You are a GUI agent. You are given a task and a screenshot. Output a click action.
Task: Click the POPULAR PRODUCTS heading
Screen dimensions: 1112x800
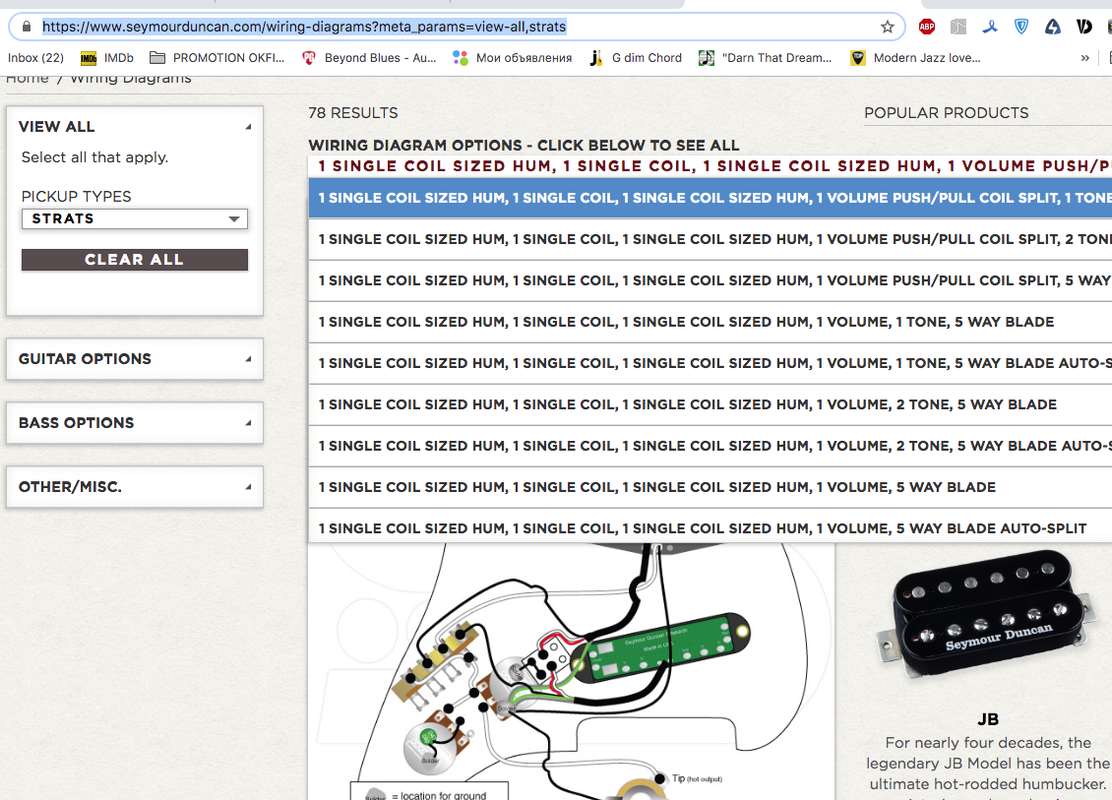pyautogui.click(x=946, y=113)
